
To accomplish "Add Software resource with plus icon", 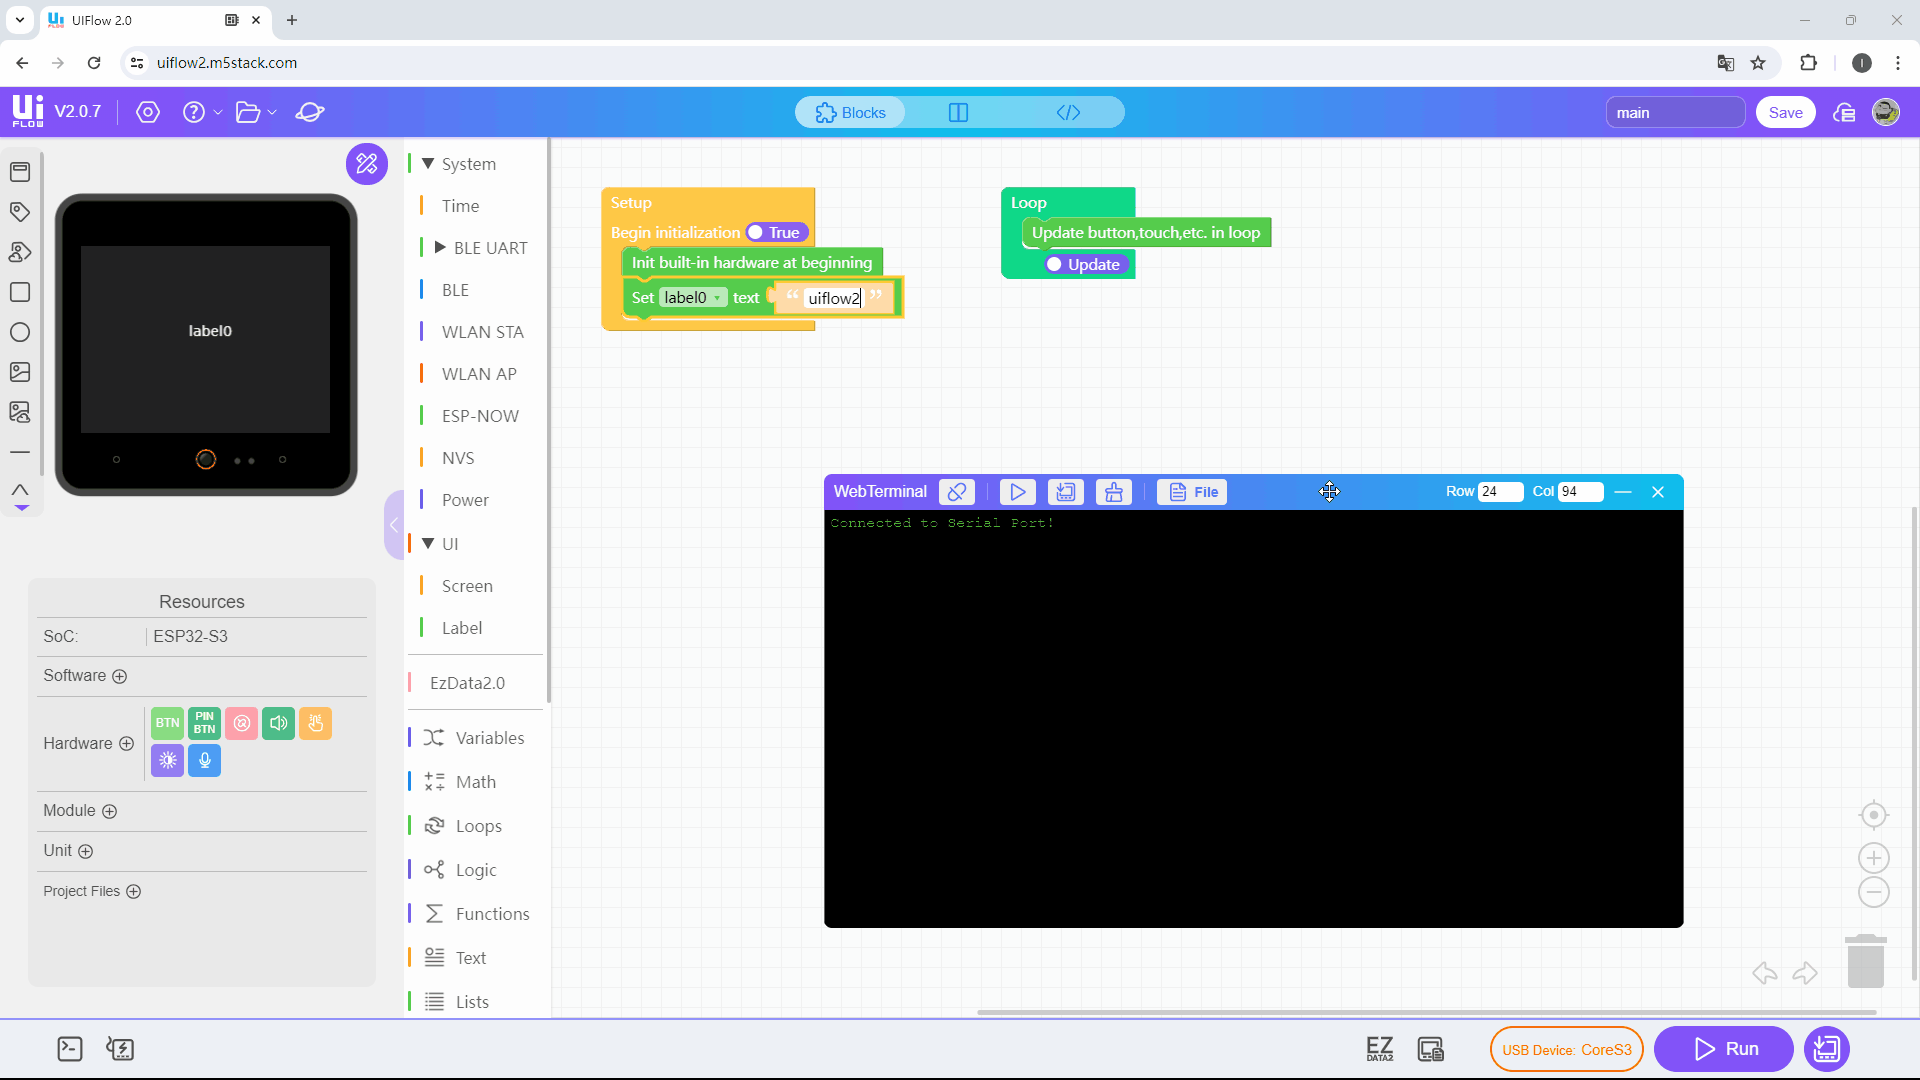I will click(x=120, y=676).
